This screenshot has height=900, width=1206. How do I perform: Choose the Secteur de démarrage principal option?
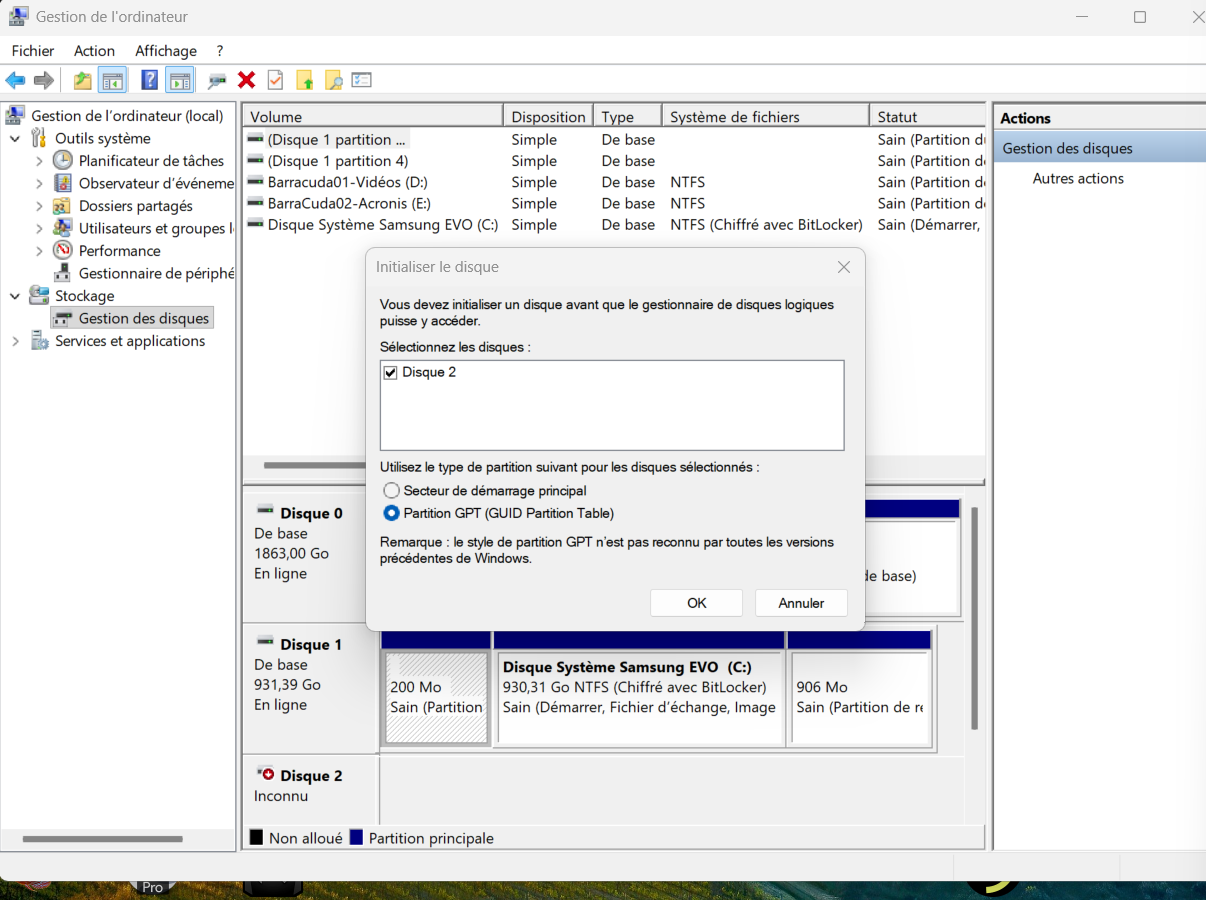coord(392,491)
